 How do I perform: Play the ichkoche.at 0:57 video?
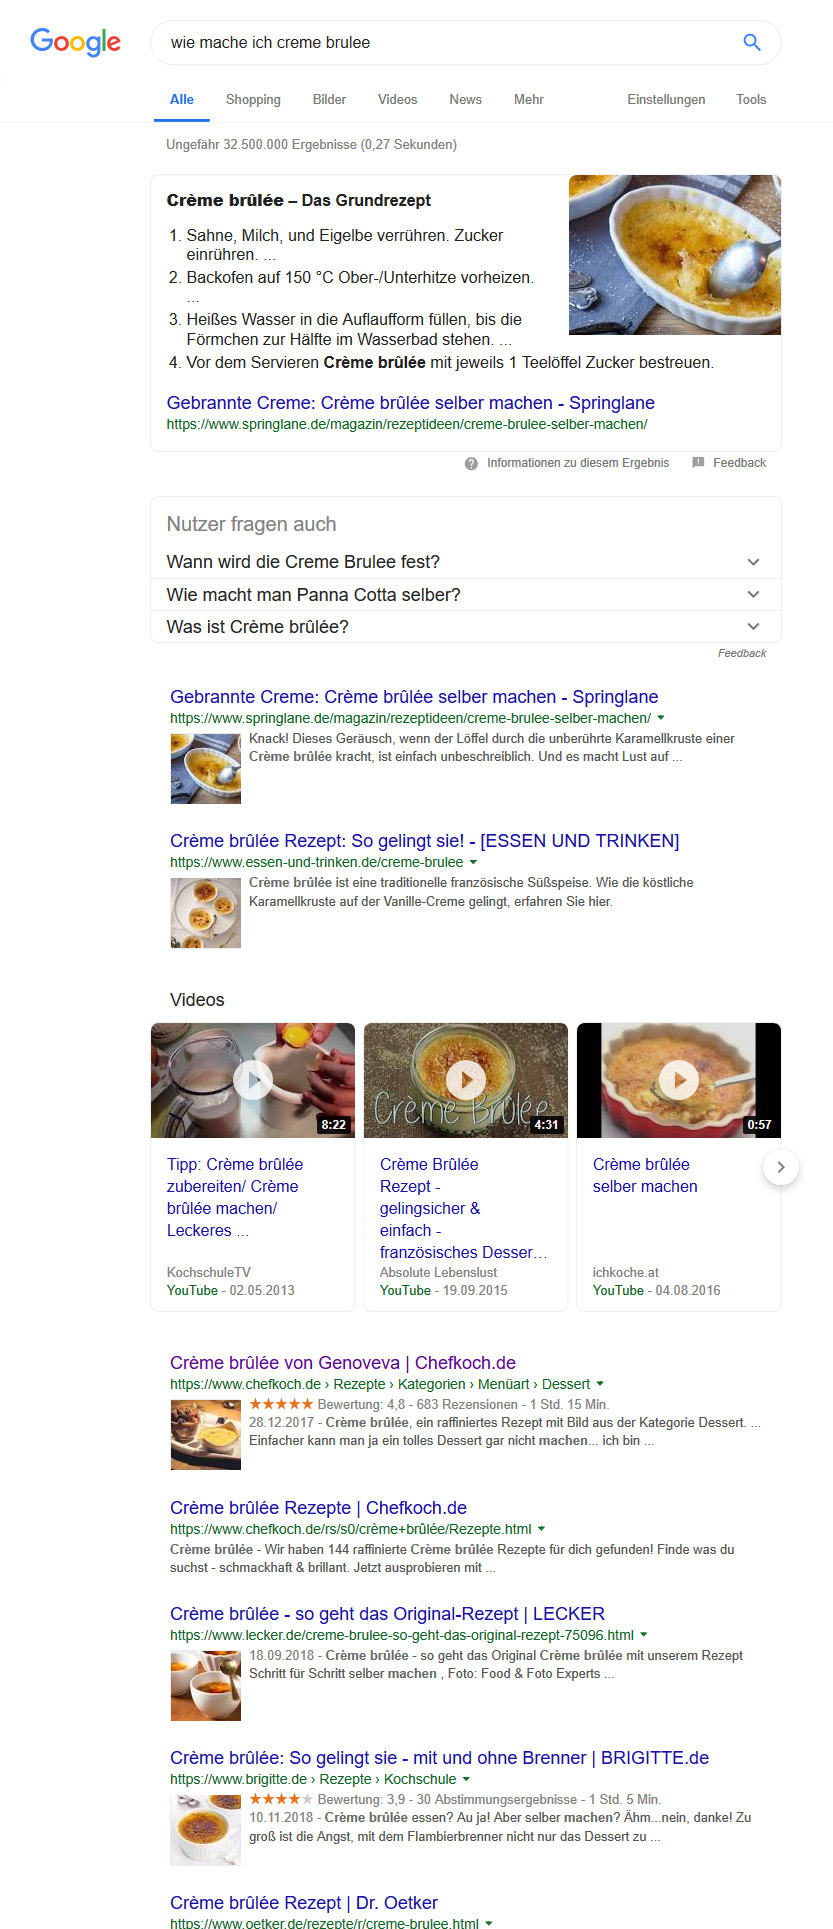[679, 1080]
